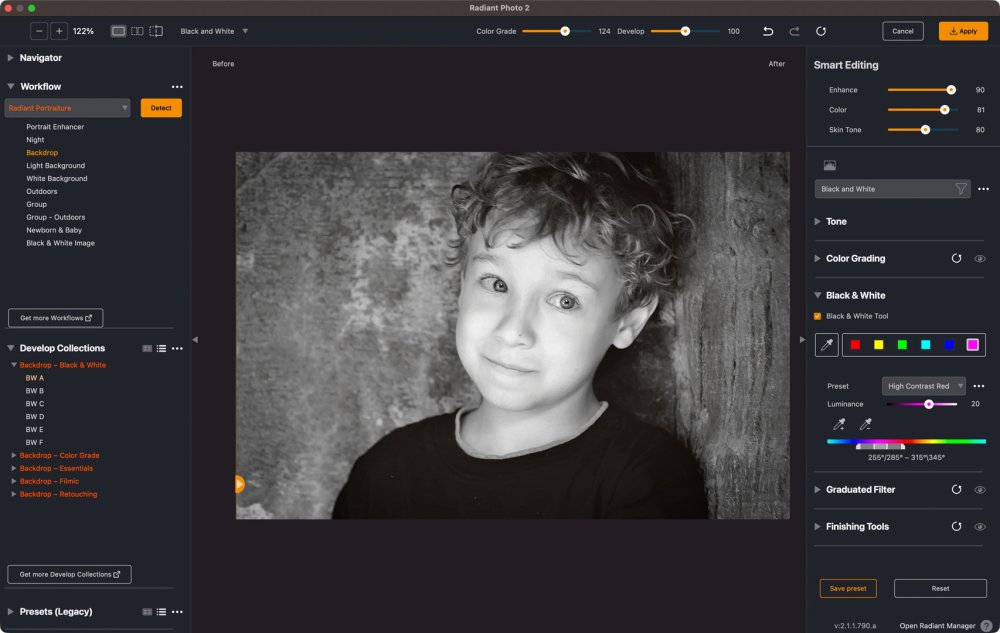This screenshot has height=633, width=1000.
Task: Toggle Black & White Tool checkbox
Action: click(818, 316)
